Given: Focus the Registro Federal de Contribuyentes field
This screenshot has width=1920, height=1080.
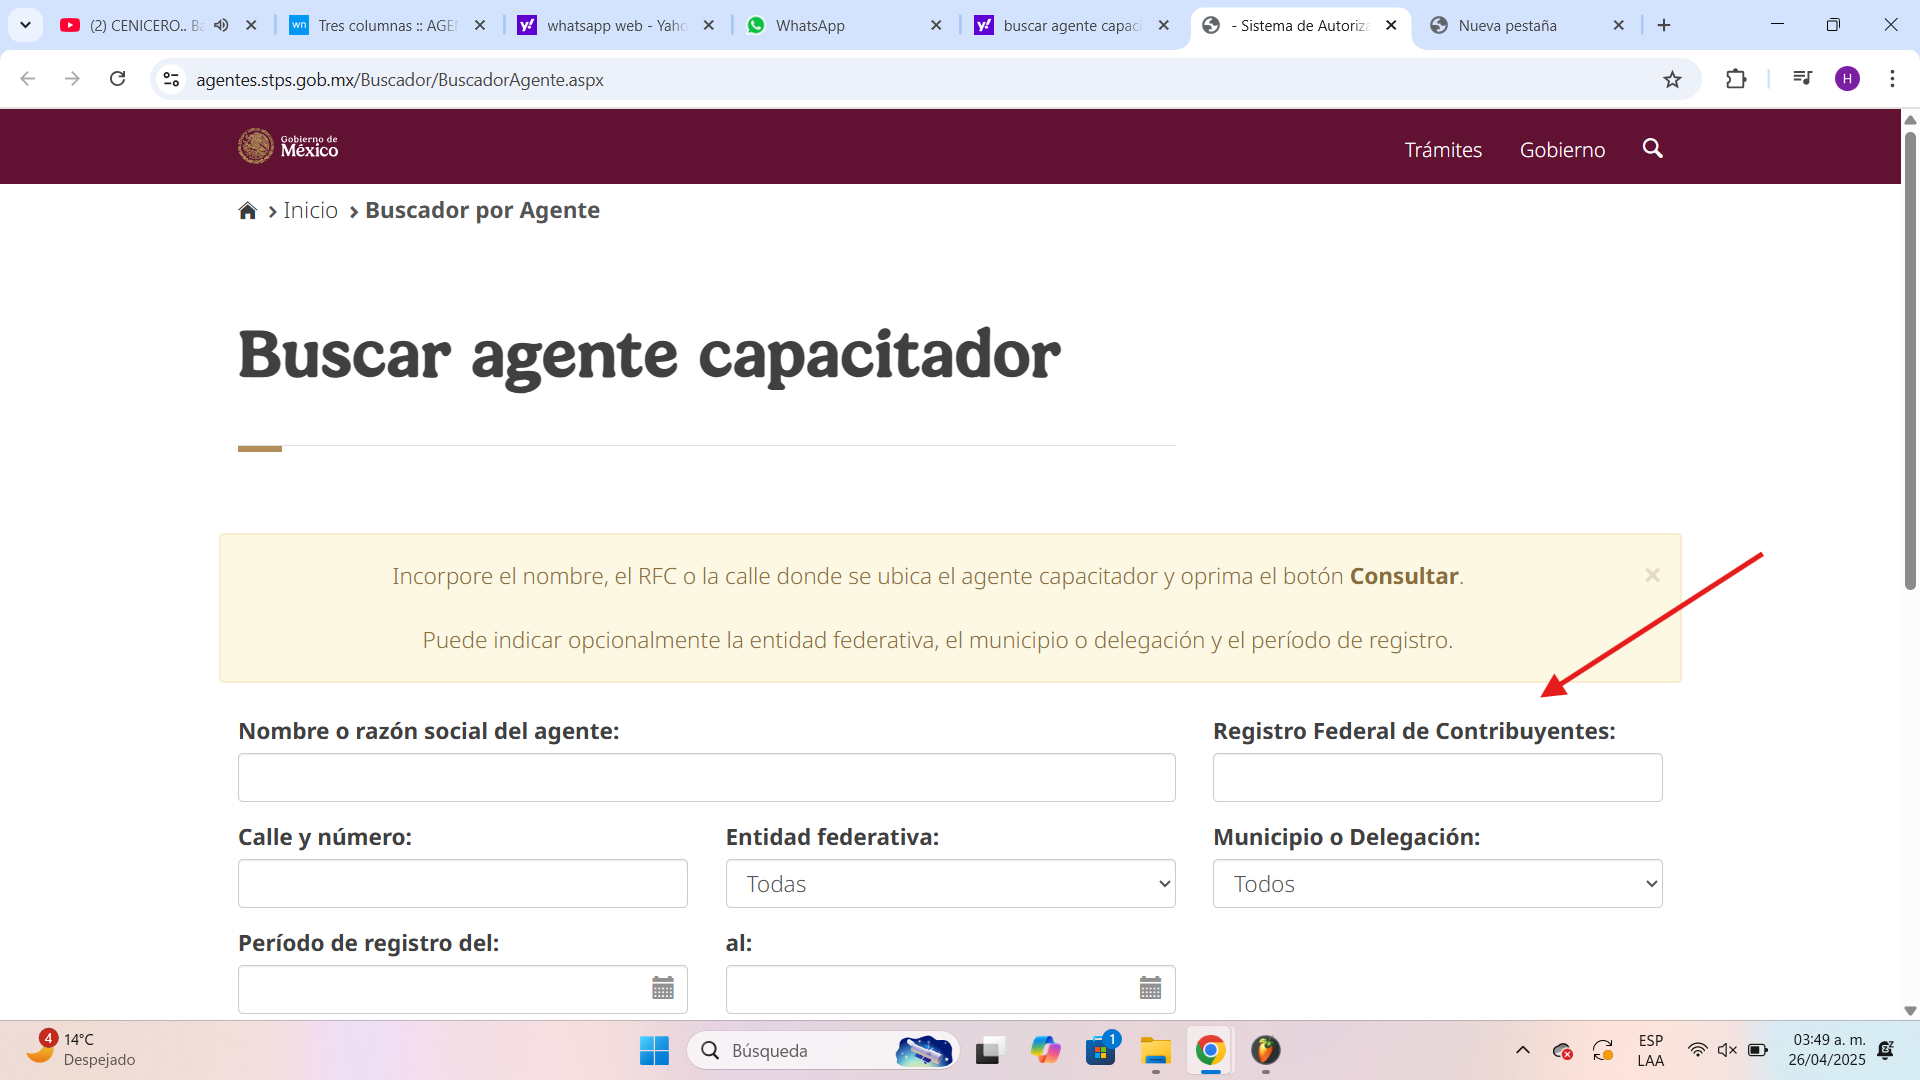Looking at the screenshot, I should click(1437, 778).
